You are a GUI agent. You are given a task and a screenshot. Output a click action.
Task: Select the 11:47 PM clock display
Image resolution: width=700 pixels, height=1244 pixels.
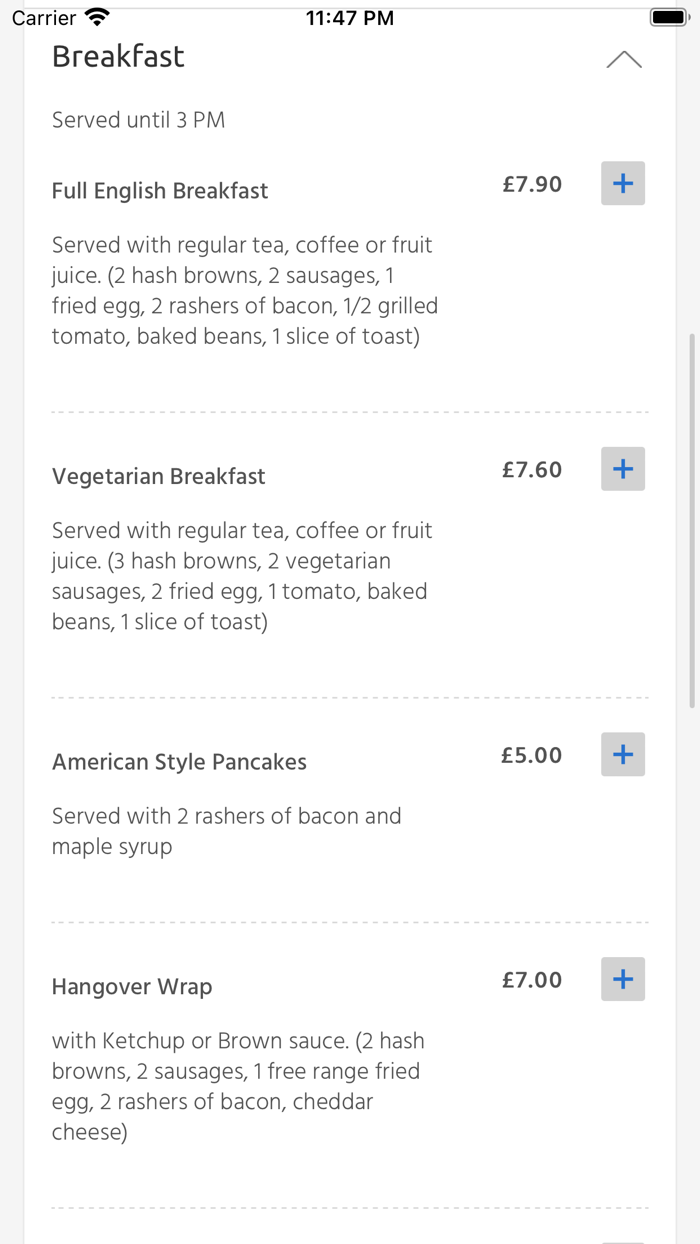coord(349,16)
